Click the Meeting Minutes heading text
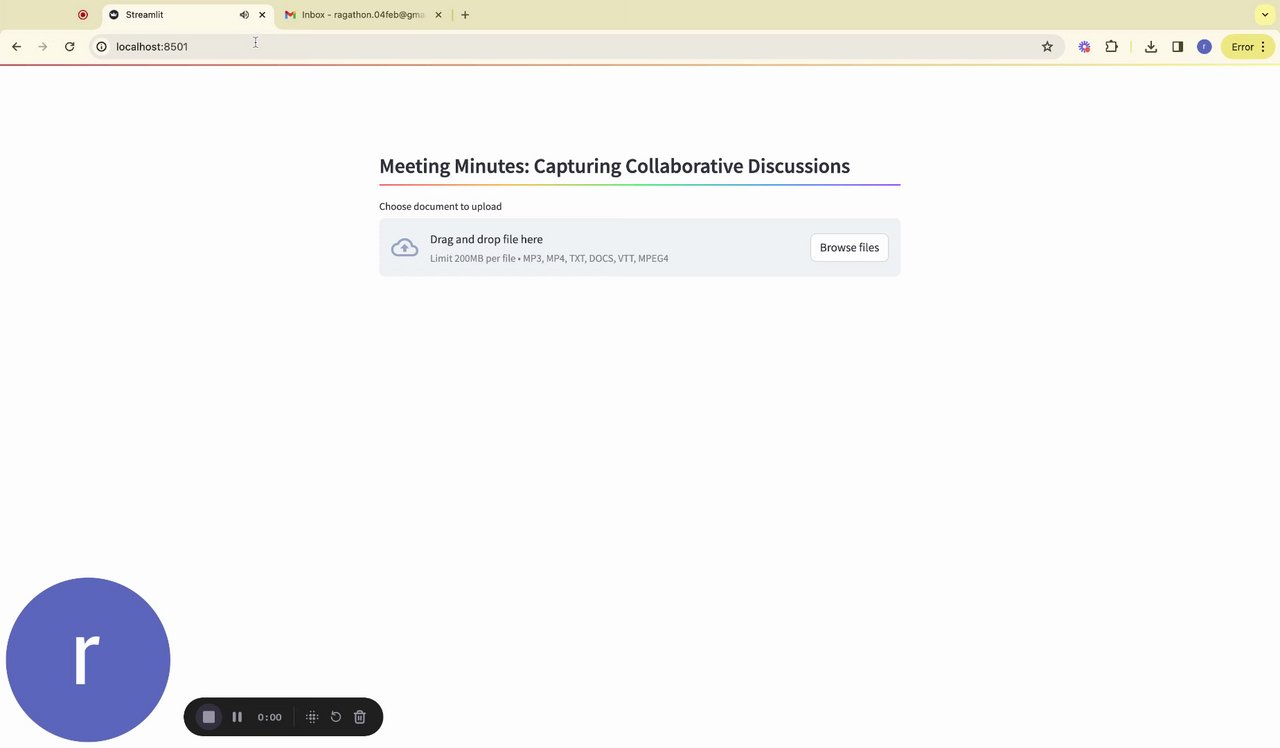The image size is (1280, 748). coord(614,166)
